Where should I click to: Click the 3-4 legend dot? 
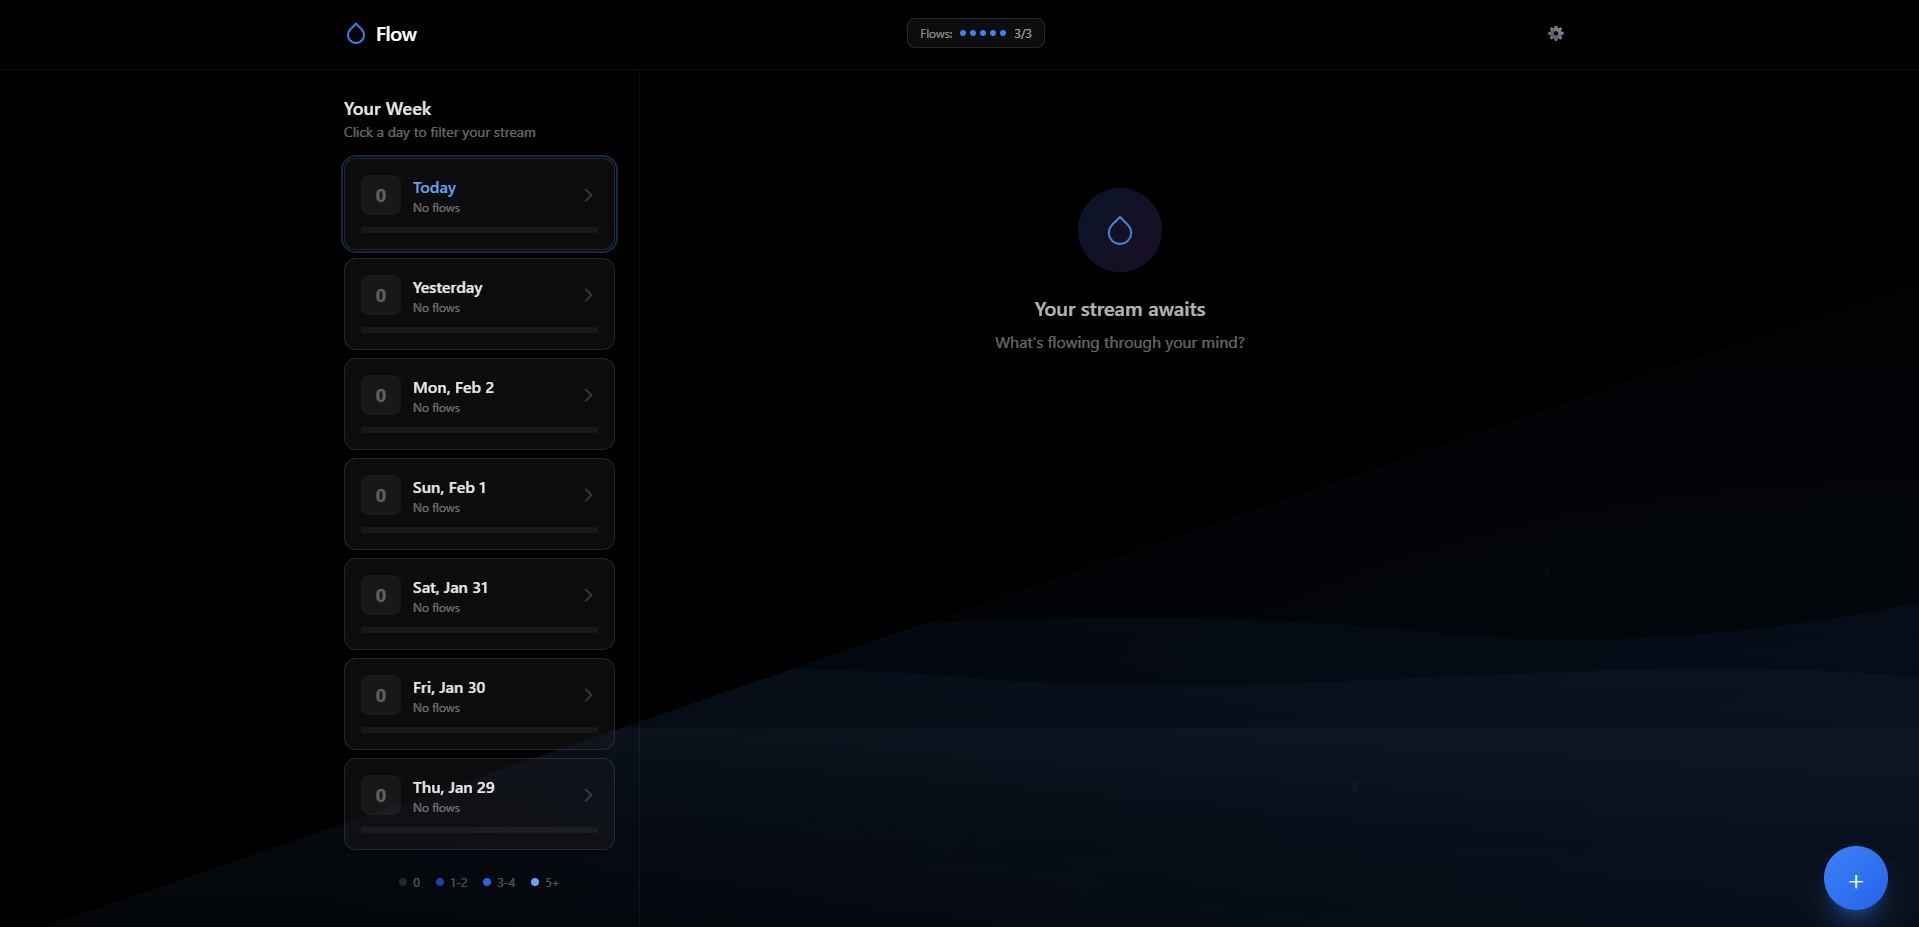[x=487, y=882]
